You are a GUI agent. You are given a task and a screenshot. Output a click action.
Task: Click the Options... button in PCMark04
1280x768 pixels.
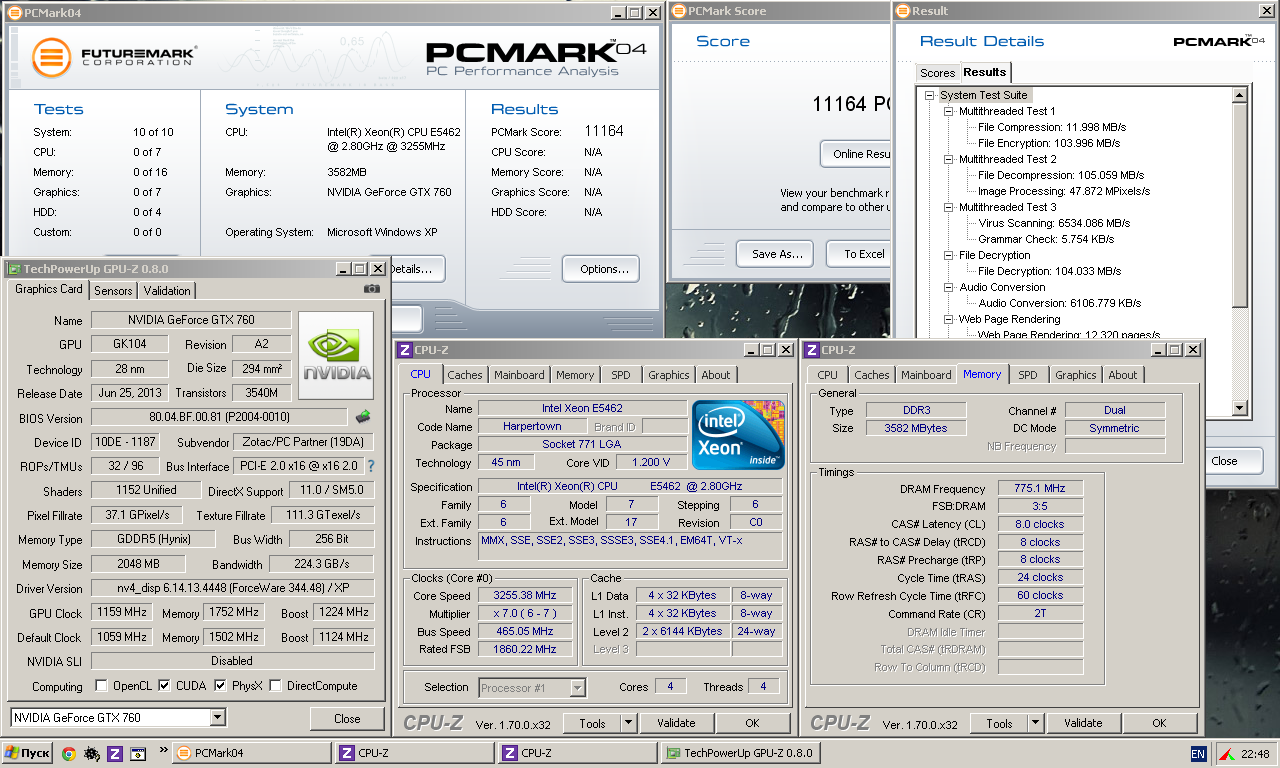pyautogui.click(x=601, y=269)
